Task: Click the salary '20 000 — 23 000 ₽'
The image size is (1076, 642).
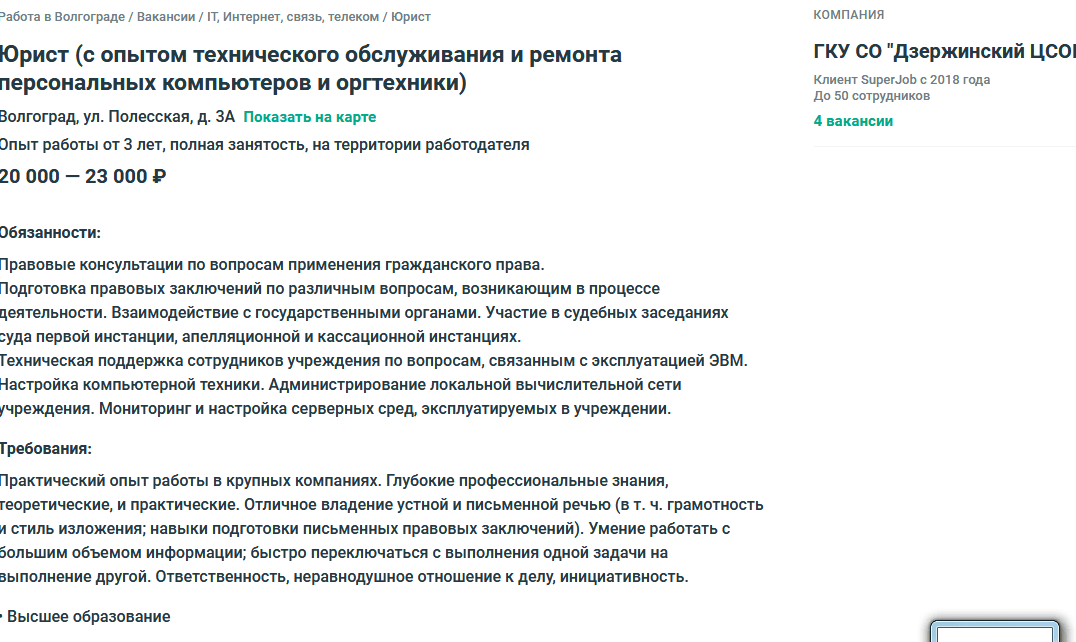Action: pyautogui.click(x=82, y=177)
